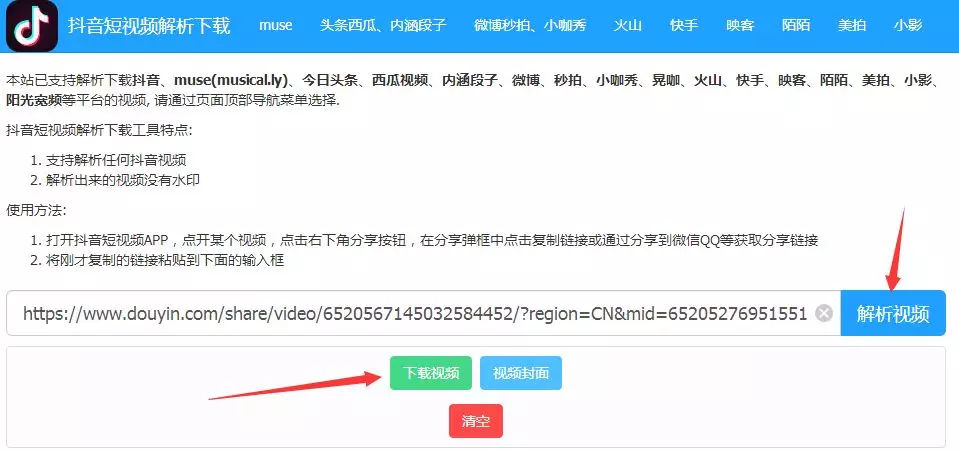Image resolution: width=959 pixels, height=452 pixels.
Task: Switch to the muse nav item
Action: click(x=275, y=26)
